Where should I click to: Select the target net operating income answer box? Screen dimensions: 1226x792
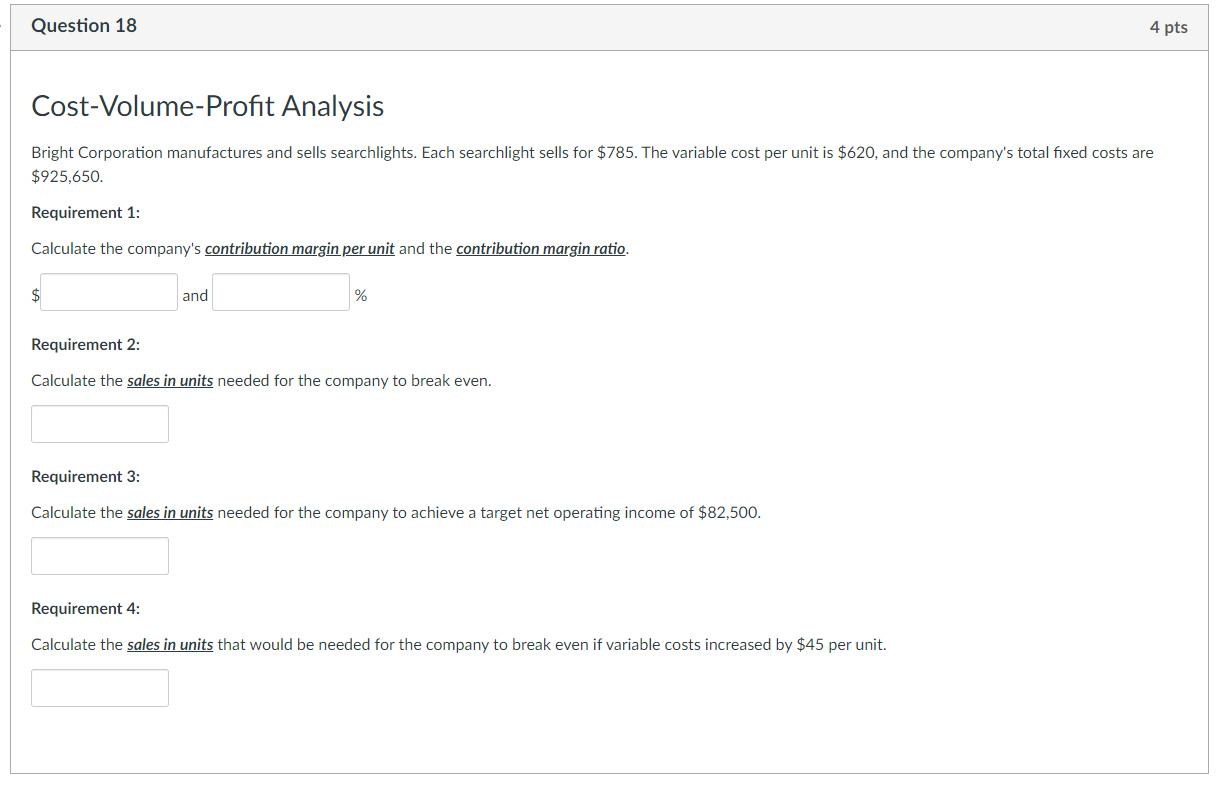99,555
